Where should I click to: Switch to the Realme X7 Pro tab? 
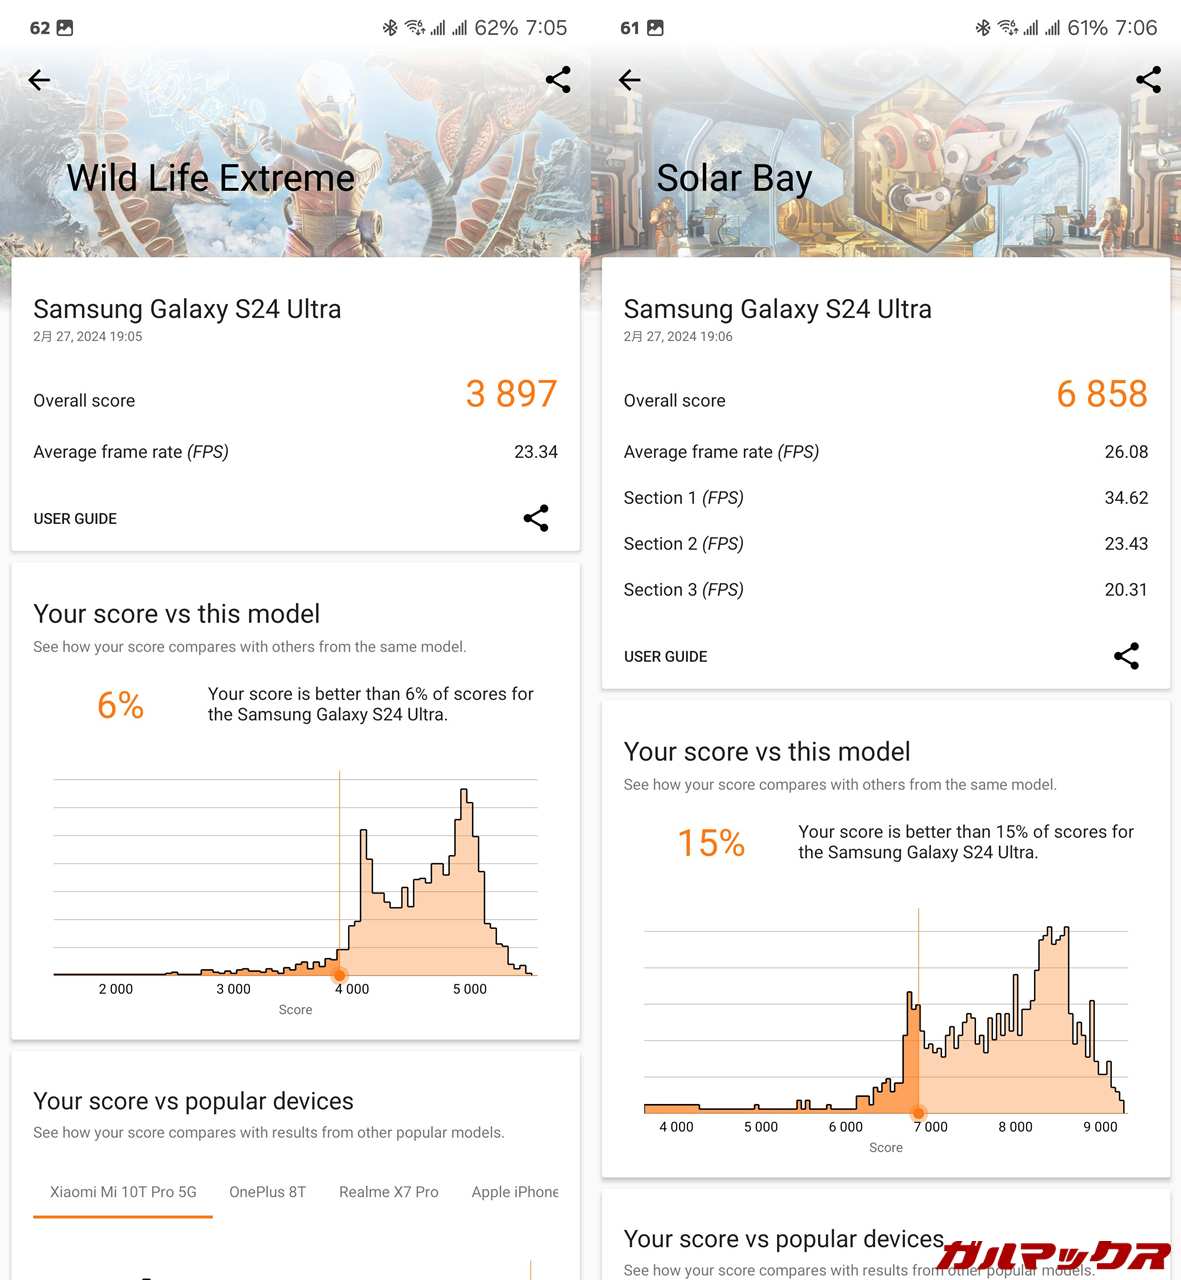[x=388, y=1192]
